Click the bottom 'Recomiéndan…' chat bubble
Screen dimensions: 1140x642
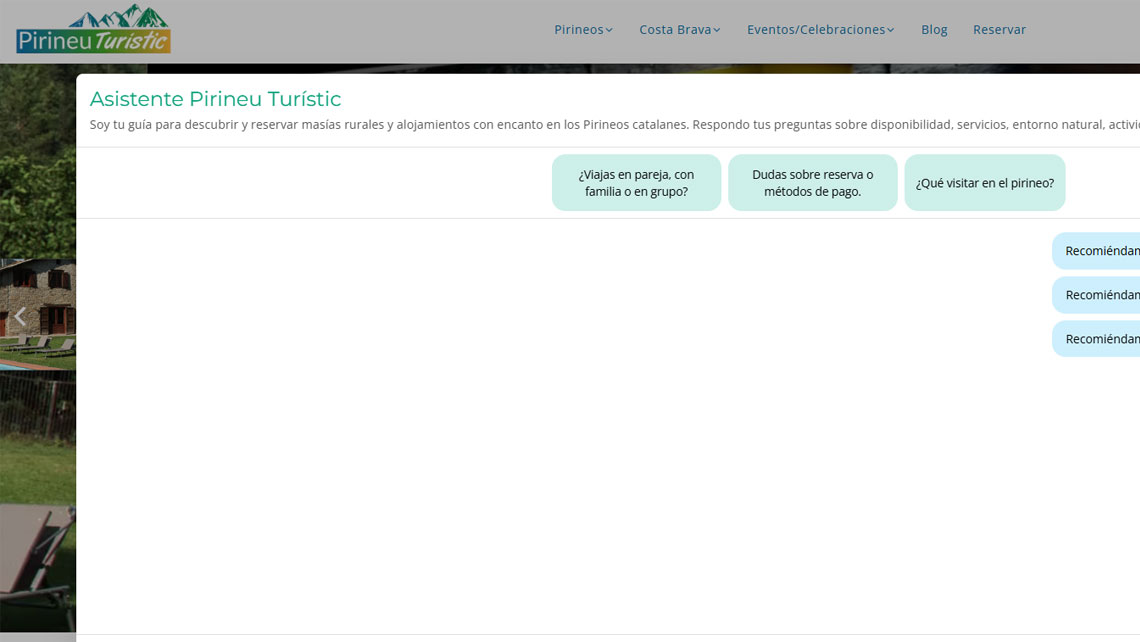click(x=1098, y=339)
